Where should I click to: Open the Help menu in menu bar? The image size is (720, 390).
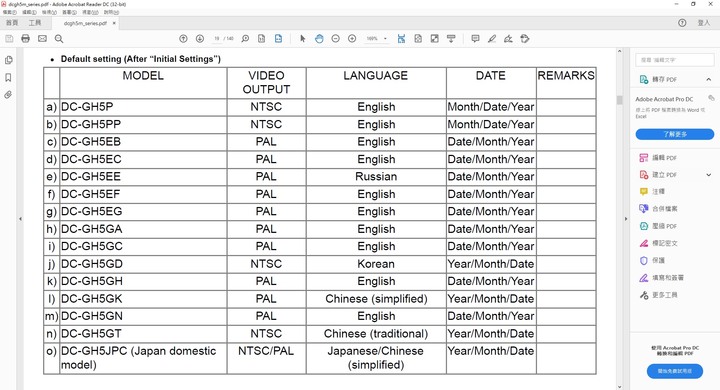click(x=111, y=12)
